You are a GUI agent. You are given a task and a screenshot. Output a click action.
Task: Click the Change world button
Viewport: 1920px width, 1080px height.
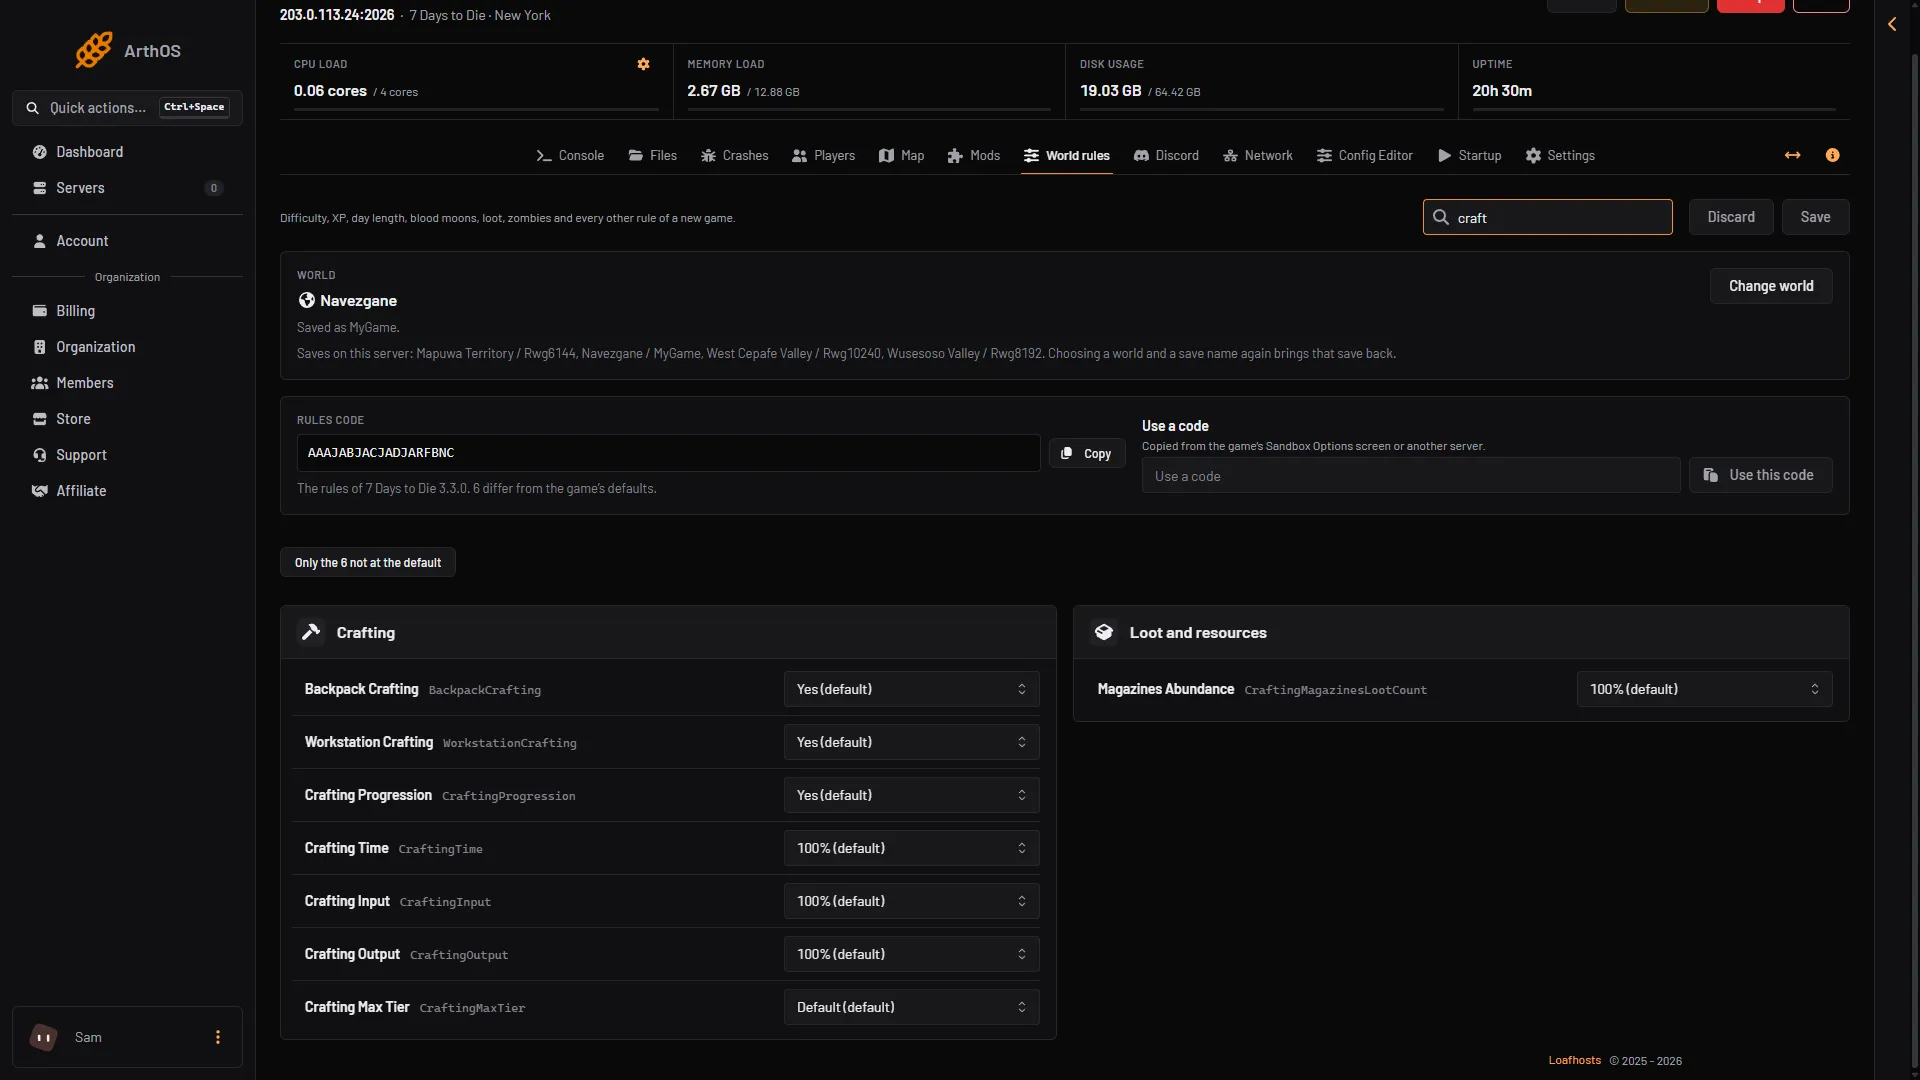1770,286
